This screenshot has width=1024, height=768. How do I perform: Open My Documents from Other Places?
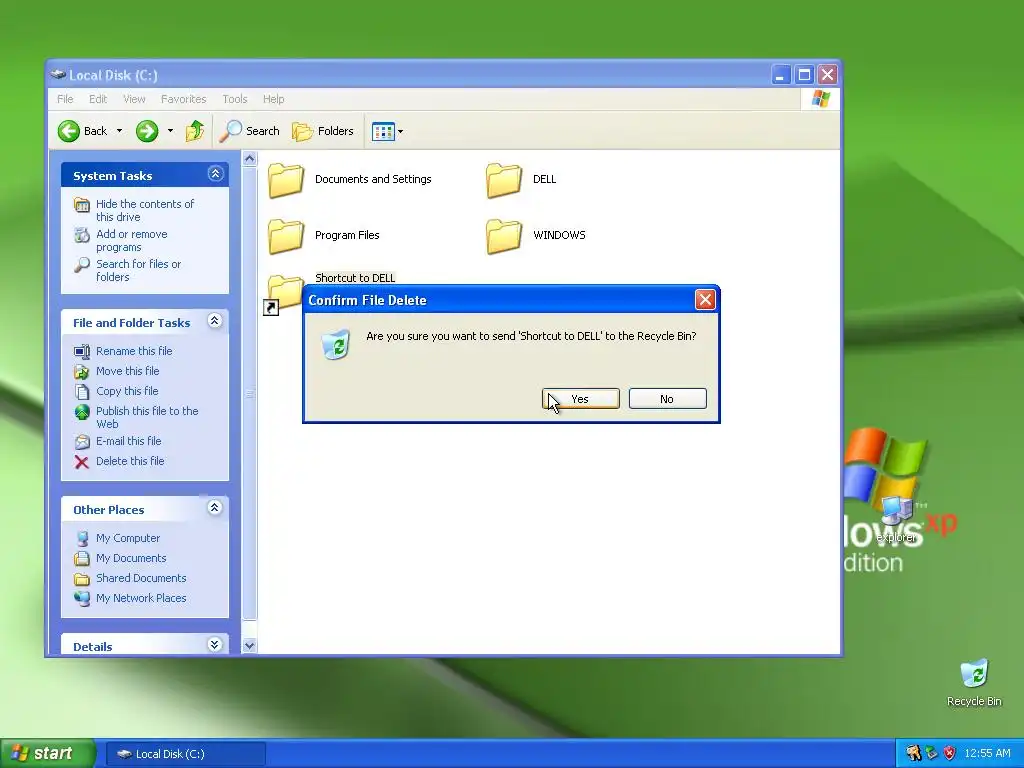point(131,558)
